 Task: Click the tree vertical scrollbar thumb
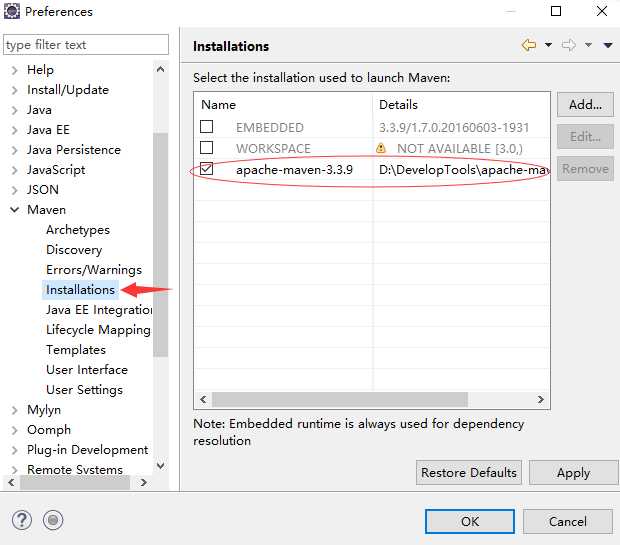pos(161,245)
